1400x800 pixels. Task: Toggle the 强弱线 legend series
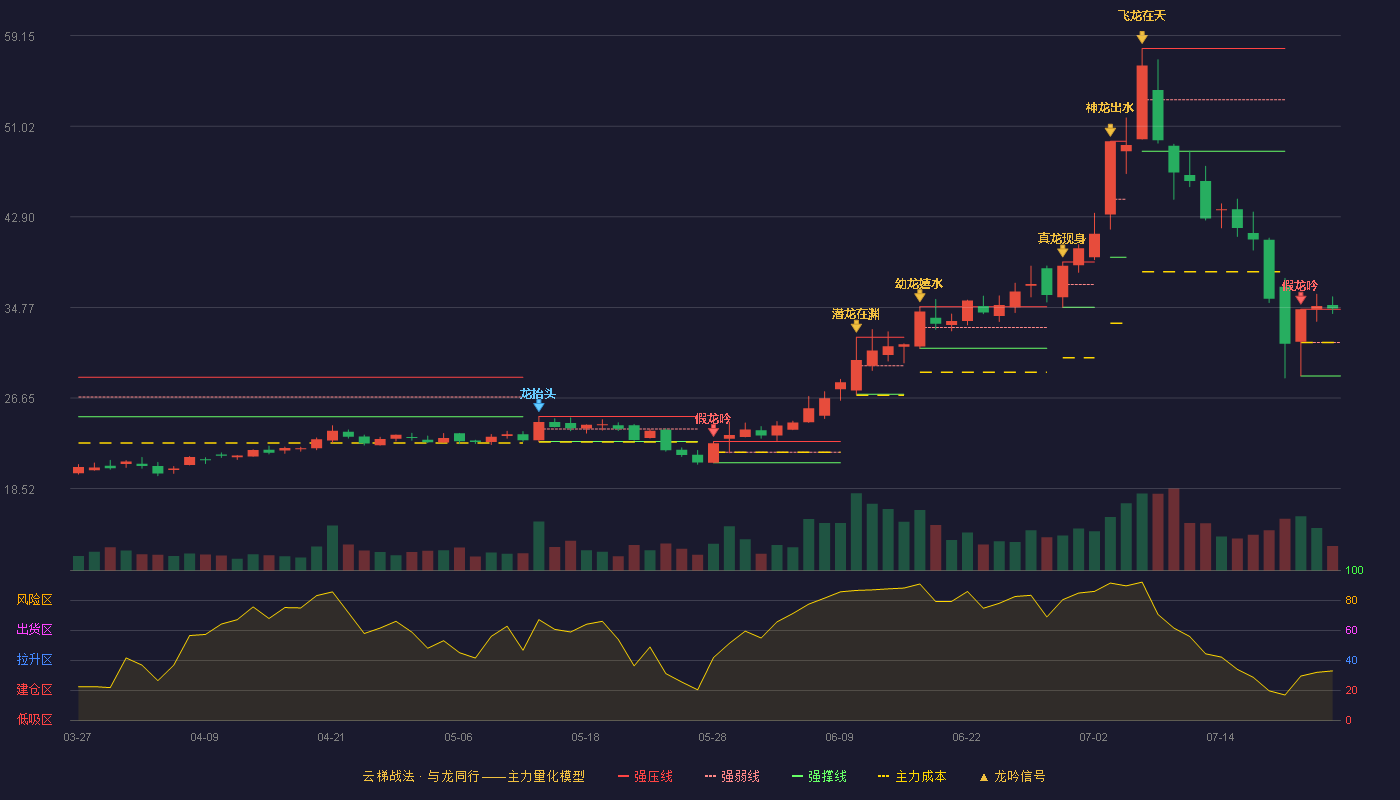(x=732, y=776)
